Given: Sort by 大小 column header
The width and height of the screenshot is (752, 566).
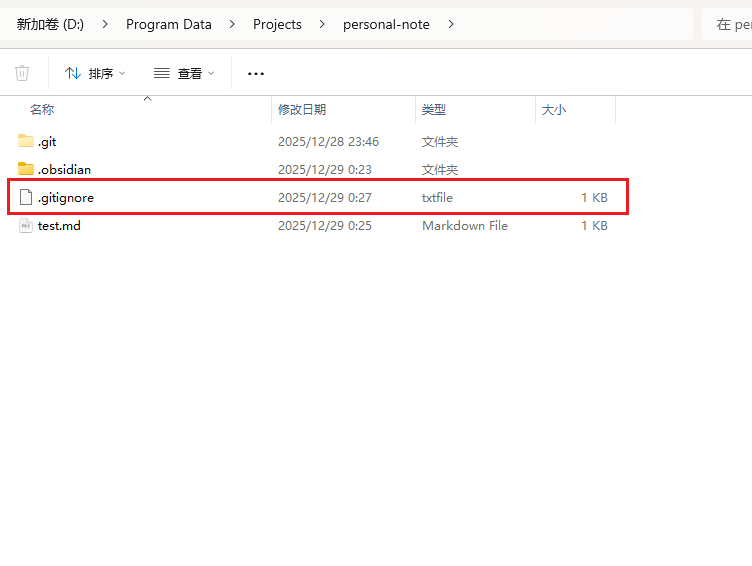Looking at the screenshot, I should 554,110.
